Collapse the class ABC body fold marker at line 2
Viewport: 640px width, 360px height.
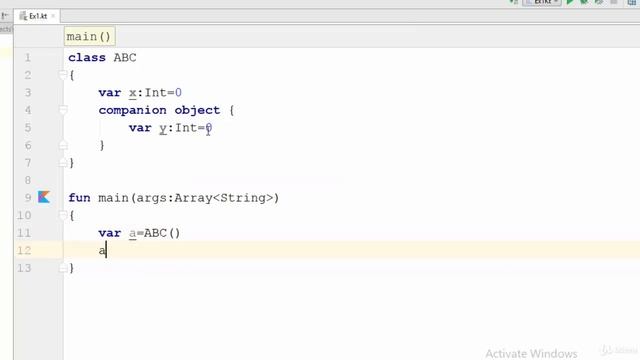pyautogui.click(x=63, y=75)
